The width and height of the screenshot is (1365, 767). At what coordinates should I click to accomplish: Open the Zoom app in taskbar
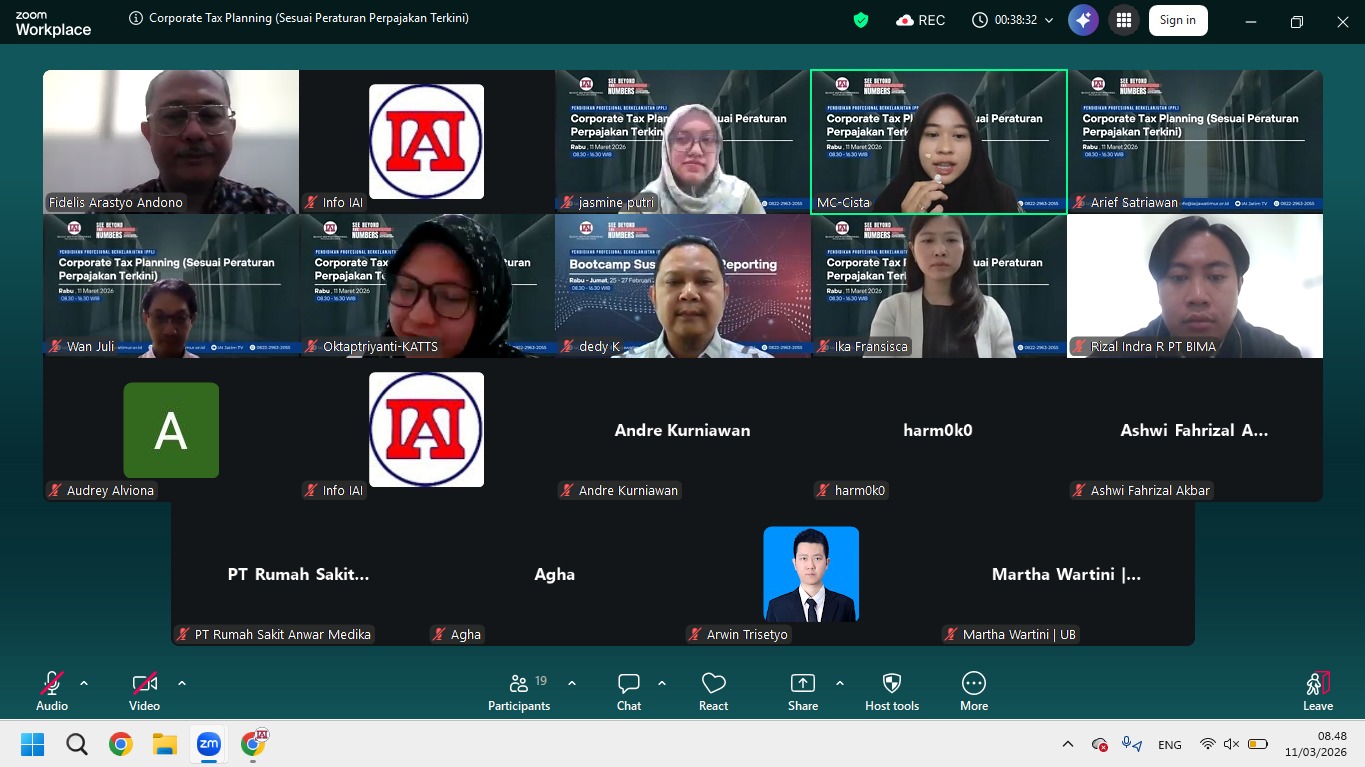coord(208,744)
